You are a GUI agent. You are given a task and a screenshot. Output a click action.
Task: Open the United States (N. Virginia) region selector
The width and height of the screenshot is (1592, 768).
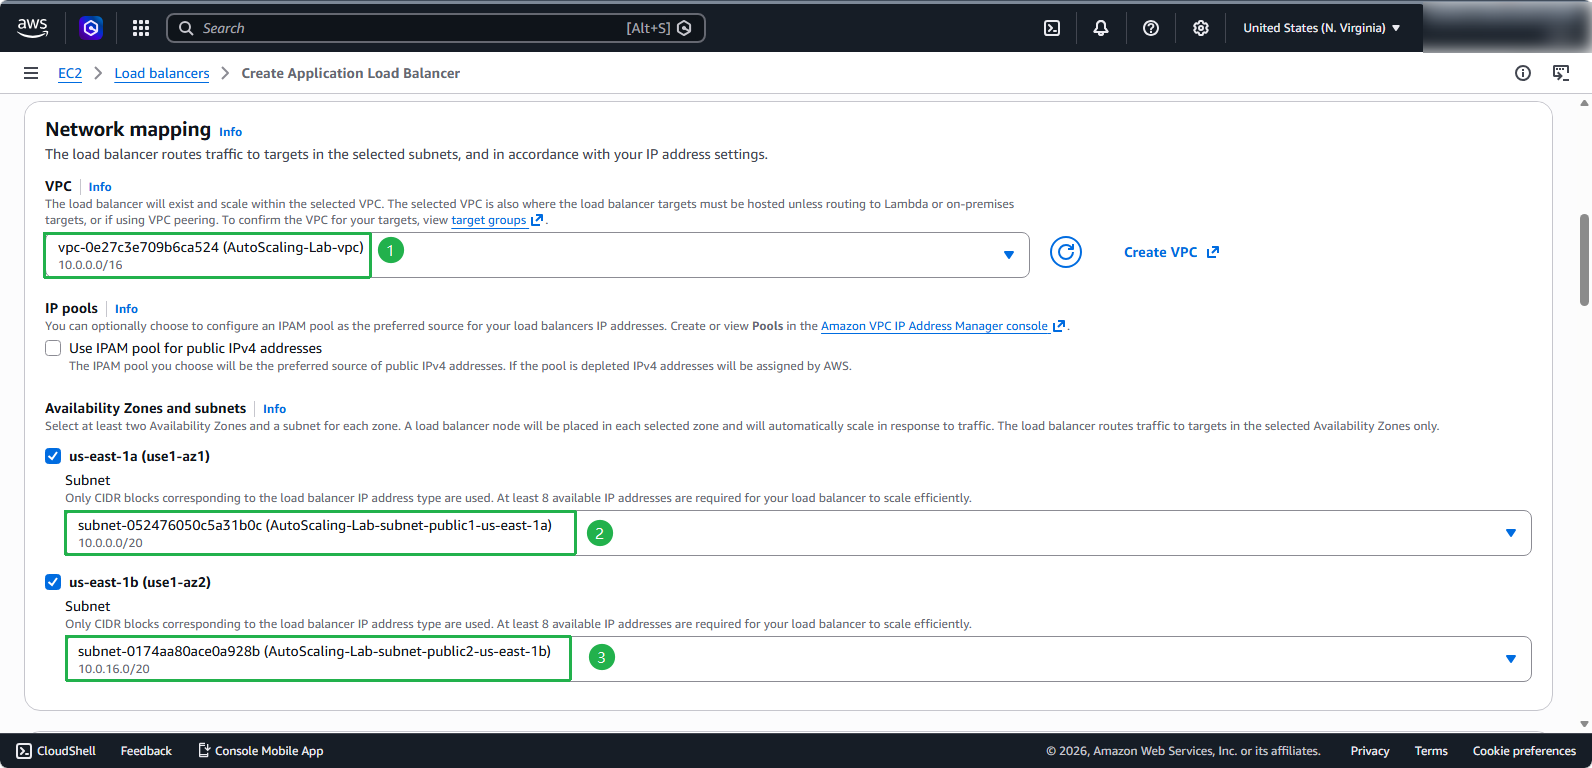click(x=1321, y=28)
